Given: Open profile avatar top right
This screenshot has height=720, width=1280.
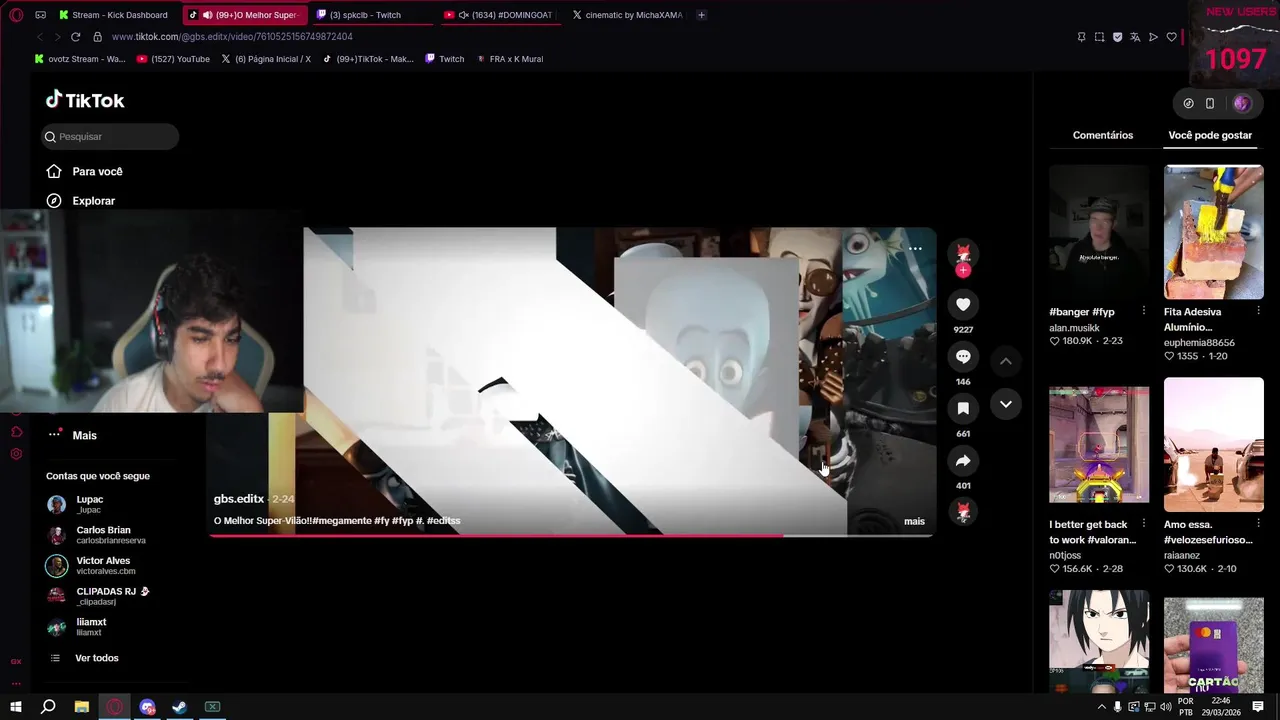Looking at the screenshot, I should click(1242, 103).
